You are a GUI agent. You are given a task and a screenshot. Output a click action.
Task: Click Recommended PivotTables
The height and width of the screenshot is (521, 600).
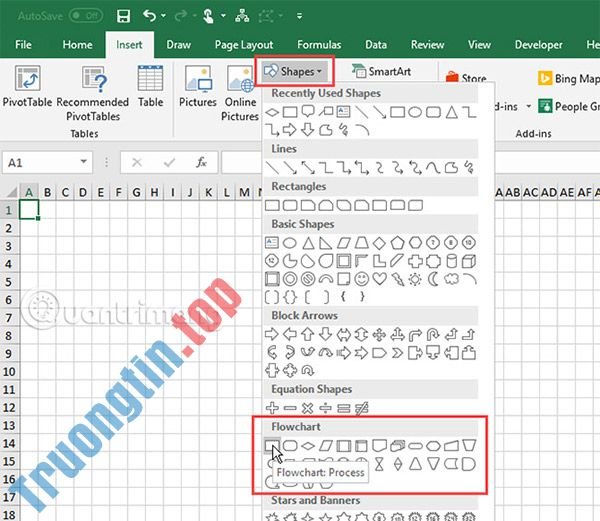click(93, 94)
